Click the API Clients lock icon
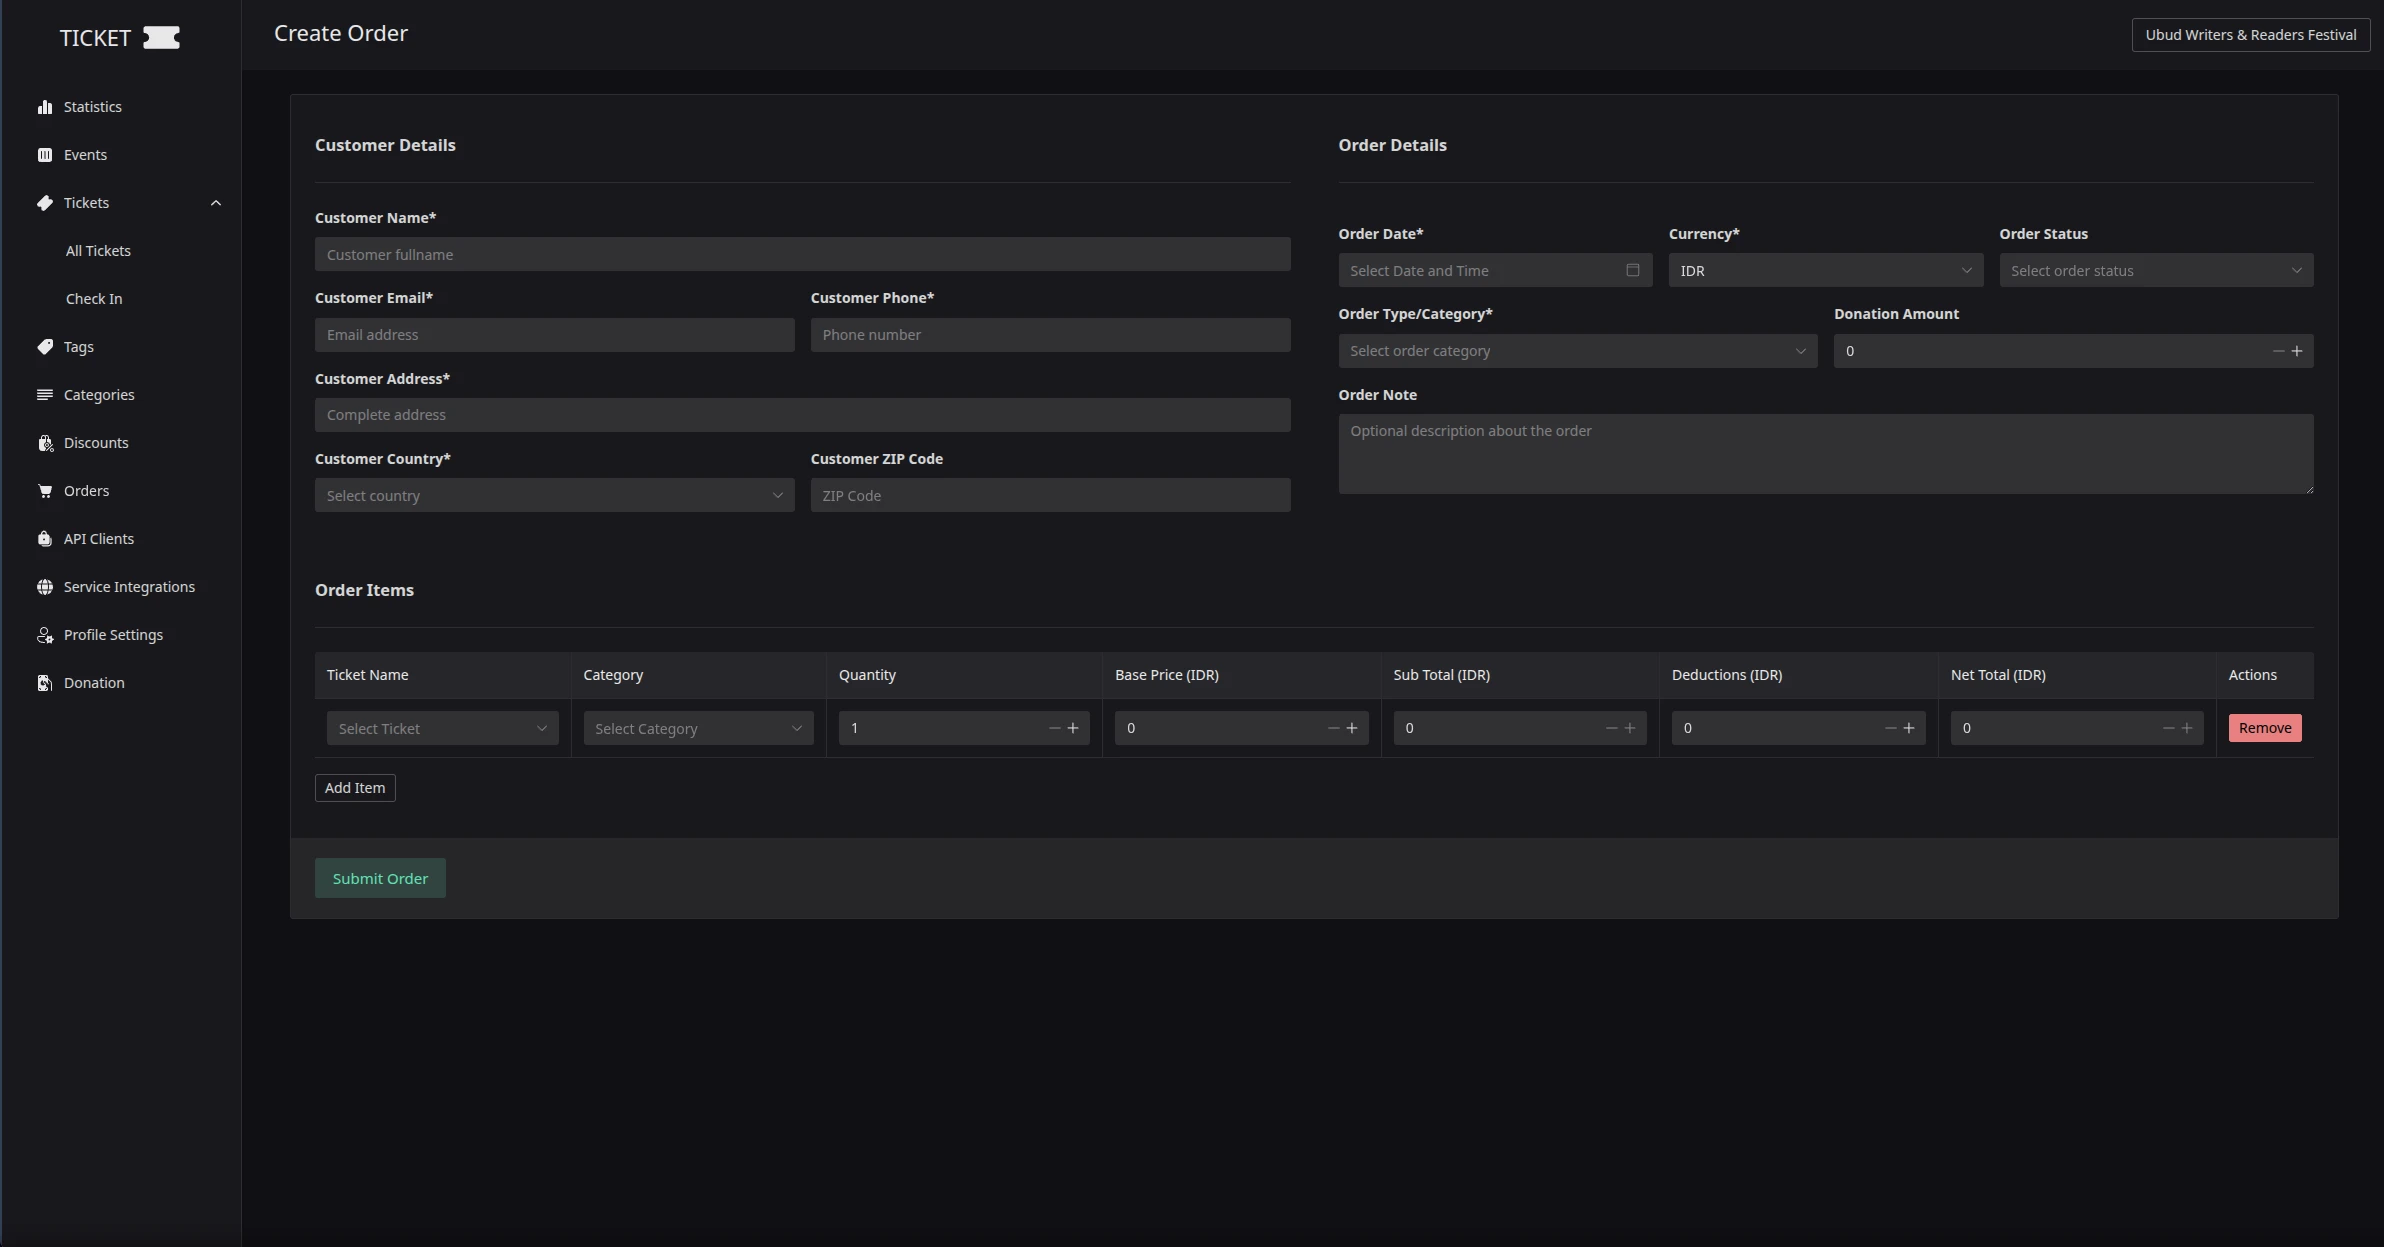 [x=45, y=539]
